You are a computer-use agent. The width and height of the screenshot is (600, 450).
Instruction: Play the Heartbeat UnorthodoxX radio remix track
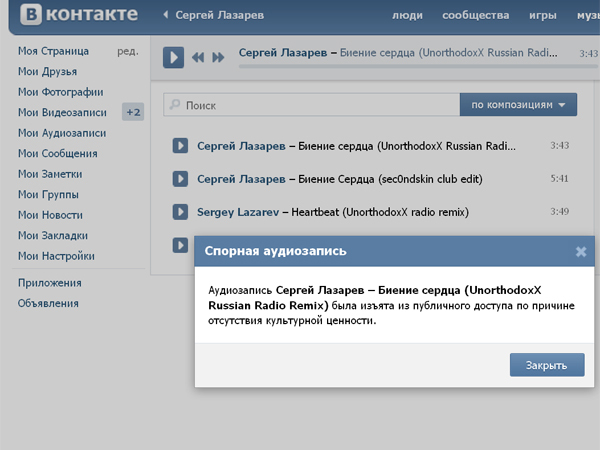tap(181, 212)
